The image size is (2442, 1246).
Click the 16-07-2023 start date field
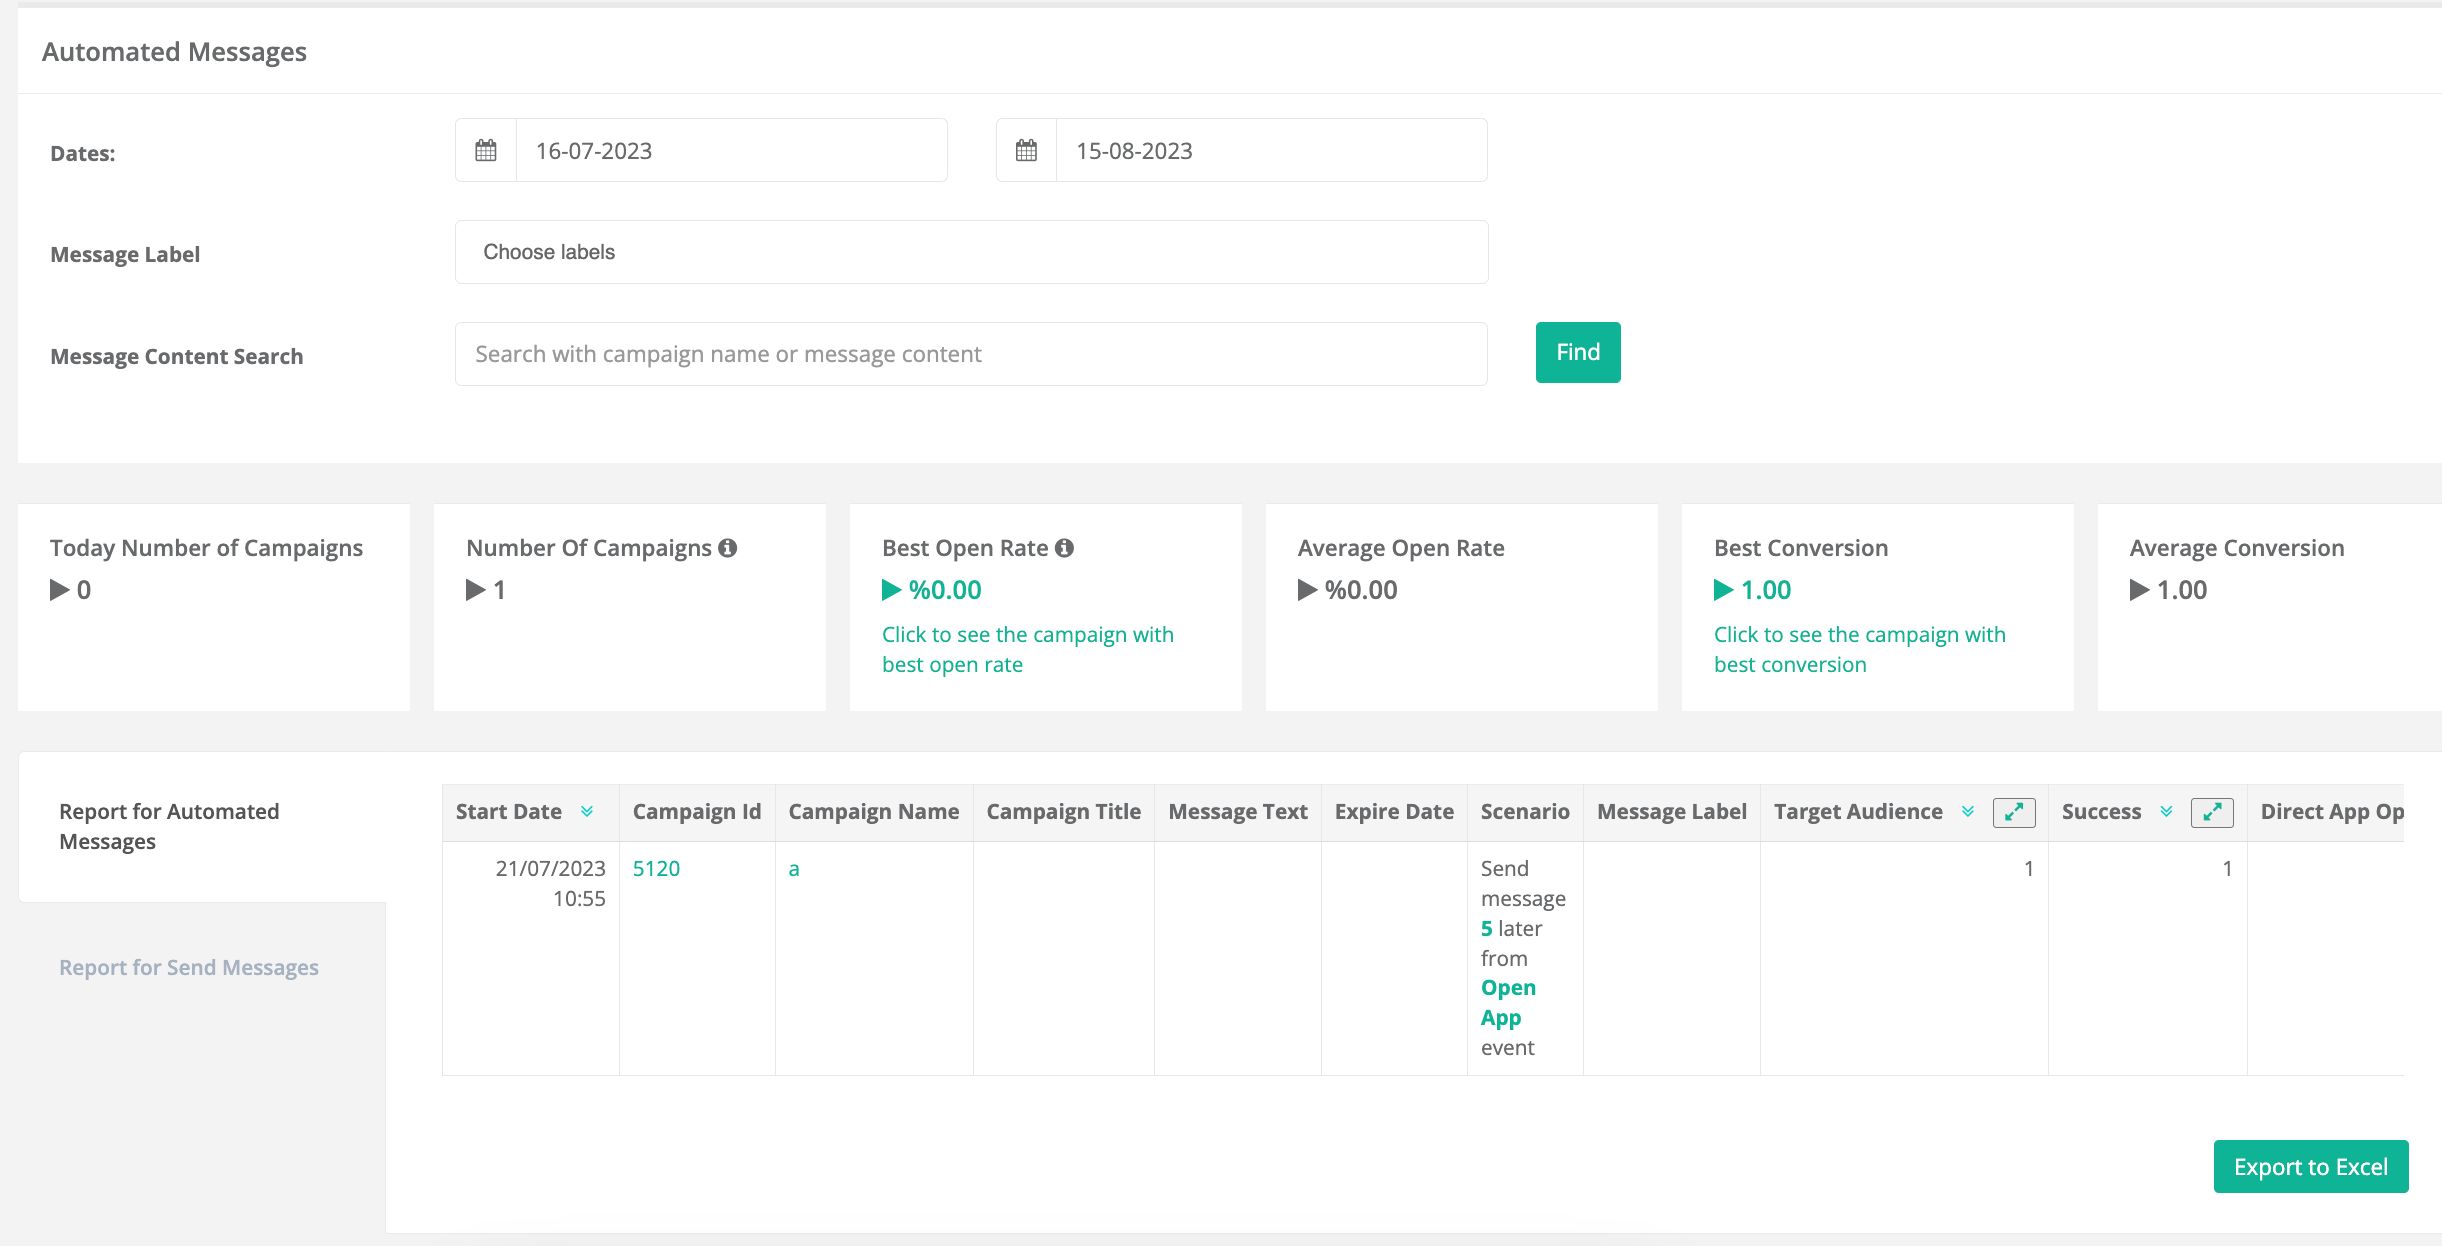pyautogui.click(x=730, y=151)
